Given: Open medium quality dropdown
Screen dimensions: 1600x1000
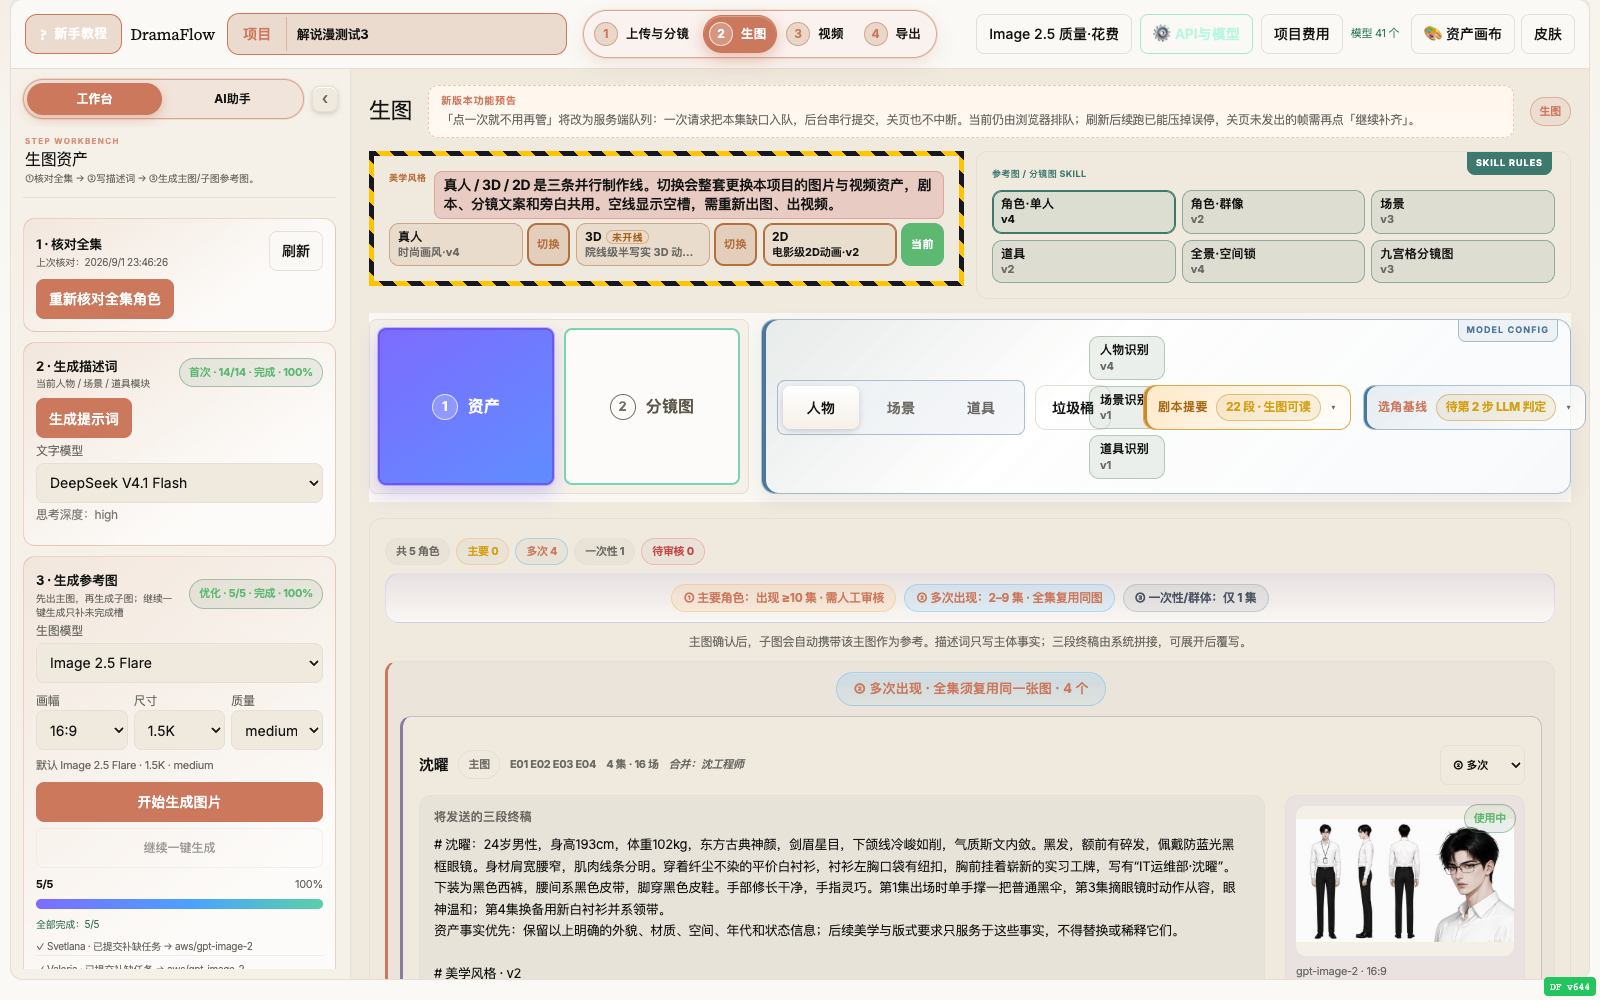Looking at the screenshot, I should point(277,731).
